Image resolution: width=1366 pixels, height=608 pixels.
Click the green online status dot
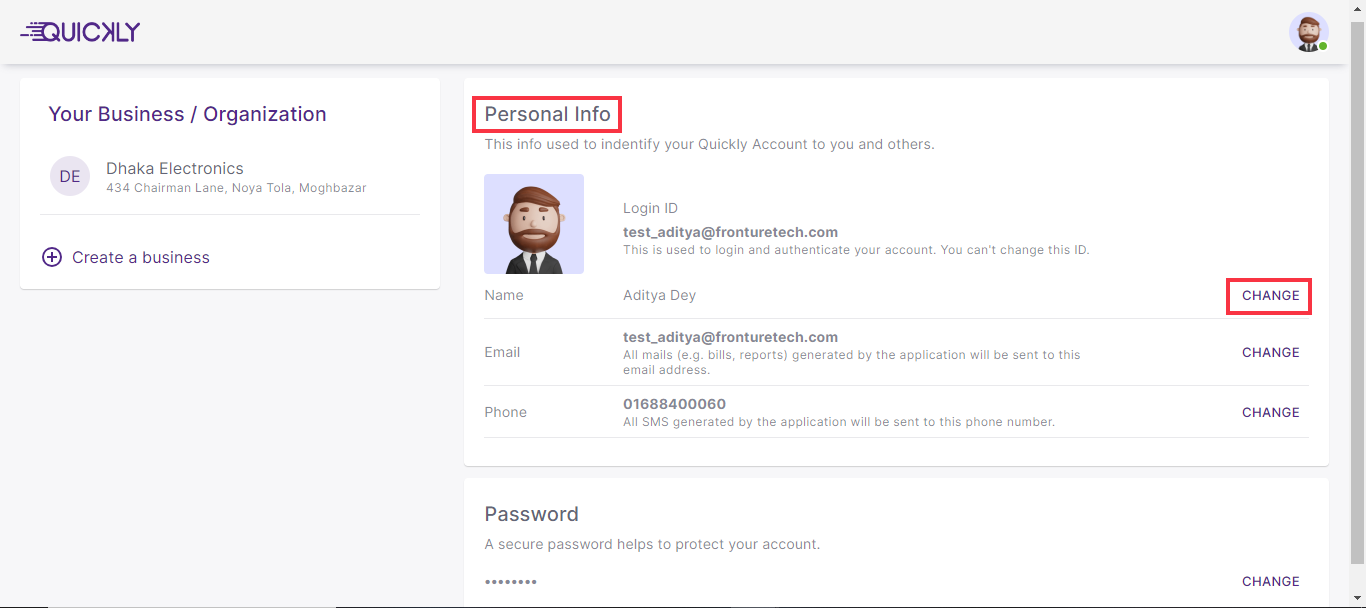click(1323, 46)
